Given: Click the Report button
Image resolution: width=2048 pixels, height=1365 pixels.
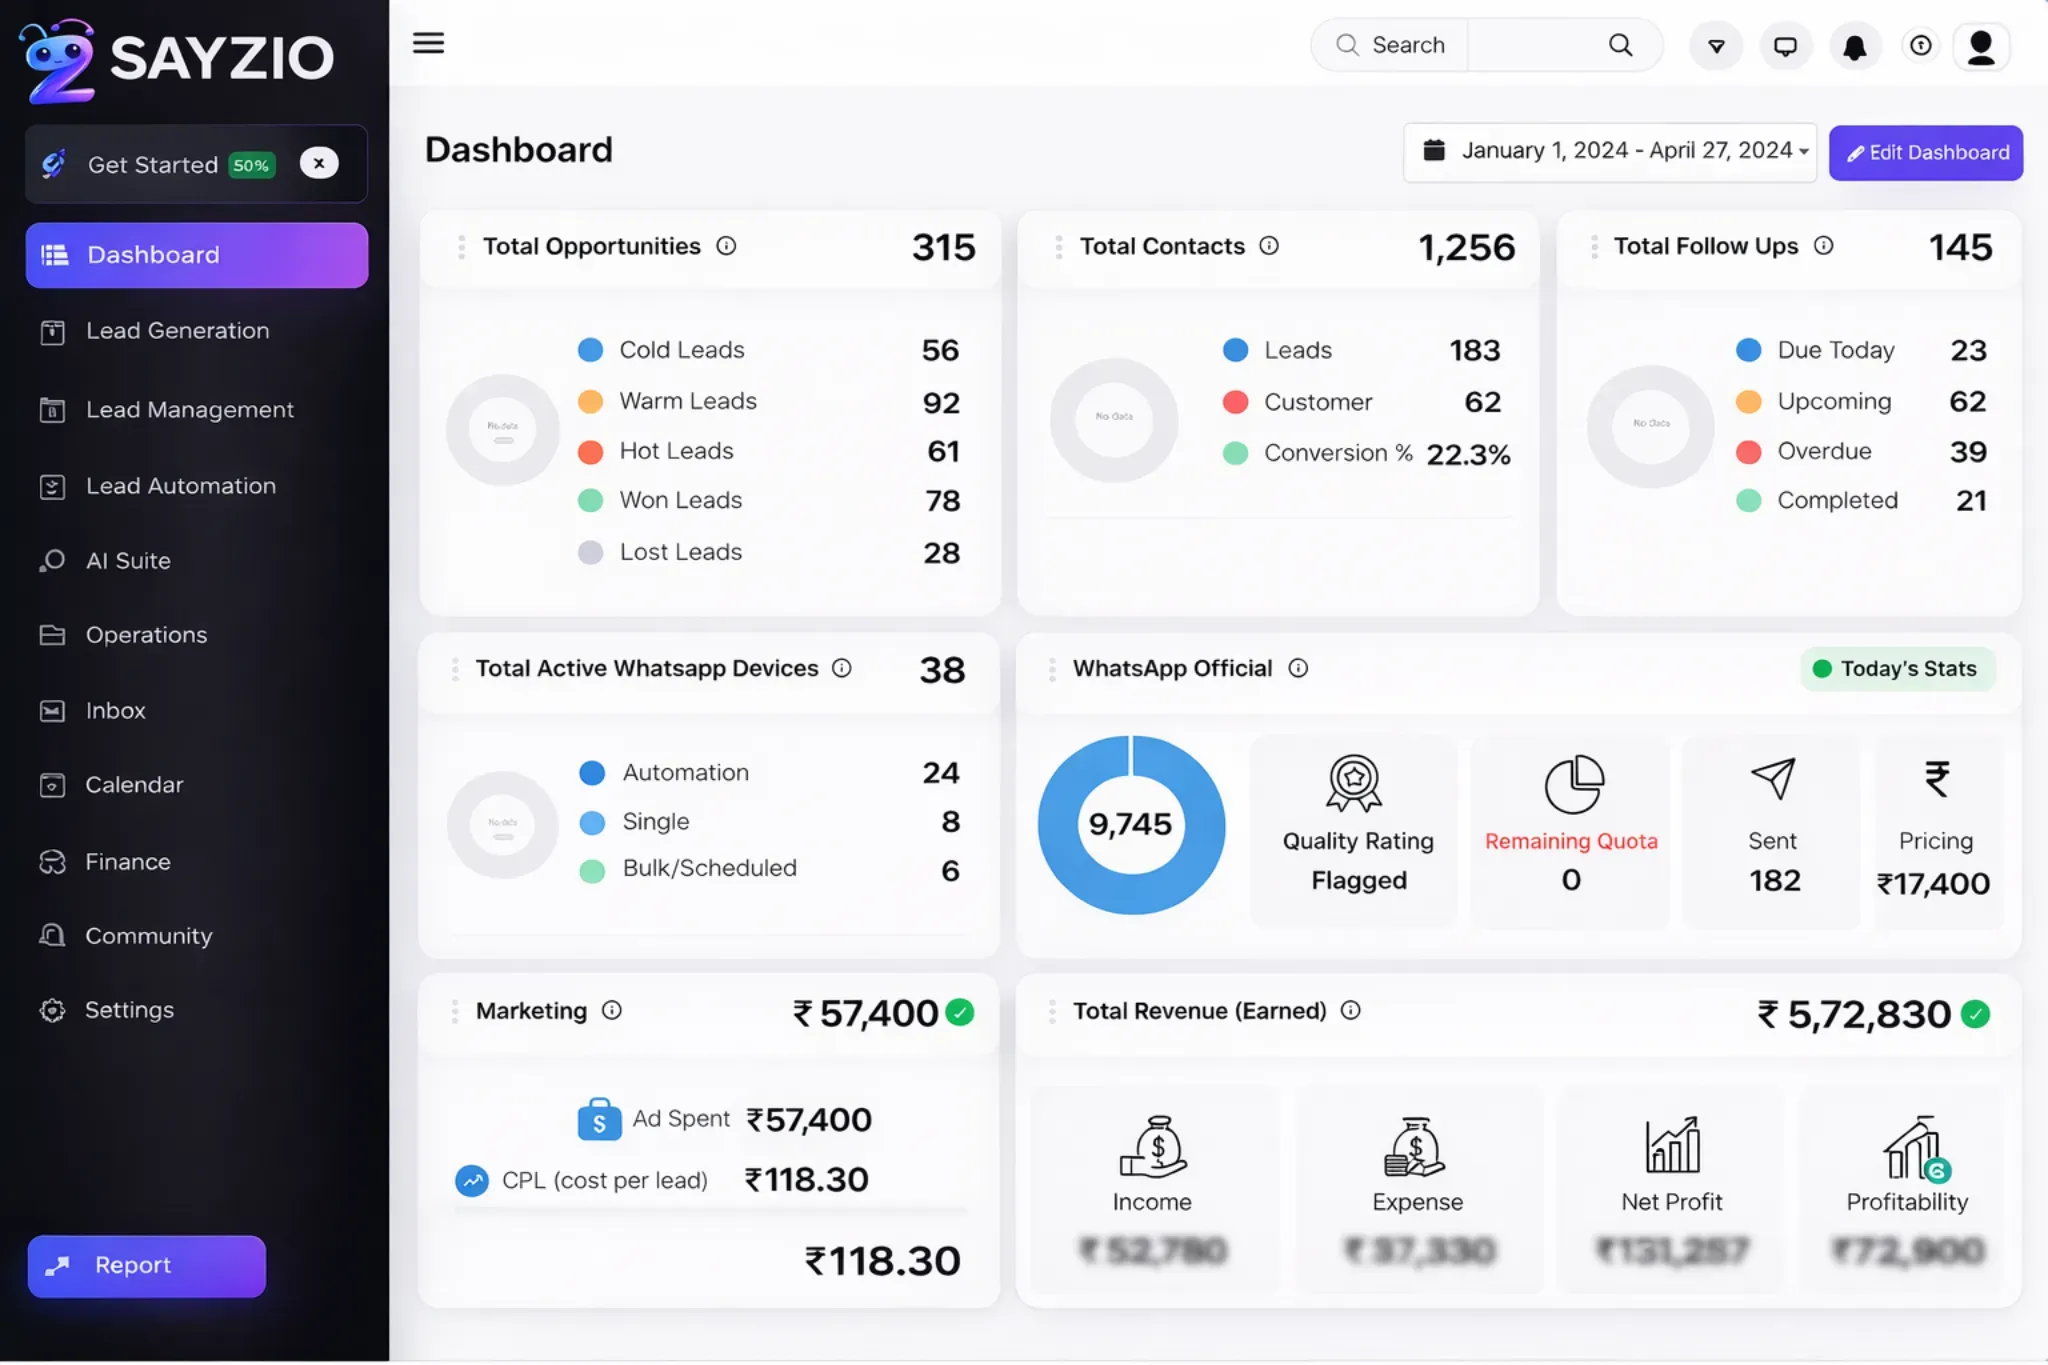Looking at the screenshot, I should [x=147, y=1266].
